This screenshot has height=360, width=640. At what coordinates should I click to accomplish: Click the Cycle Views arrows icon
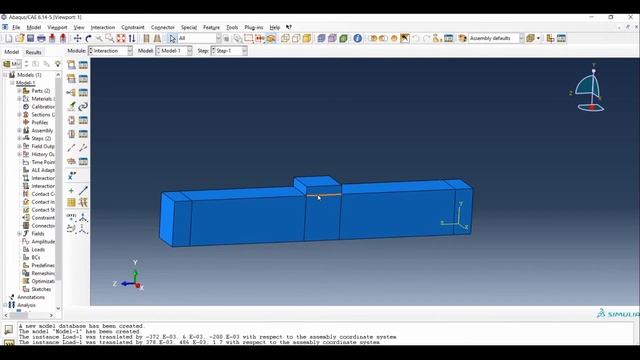(132, 38)
